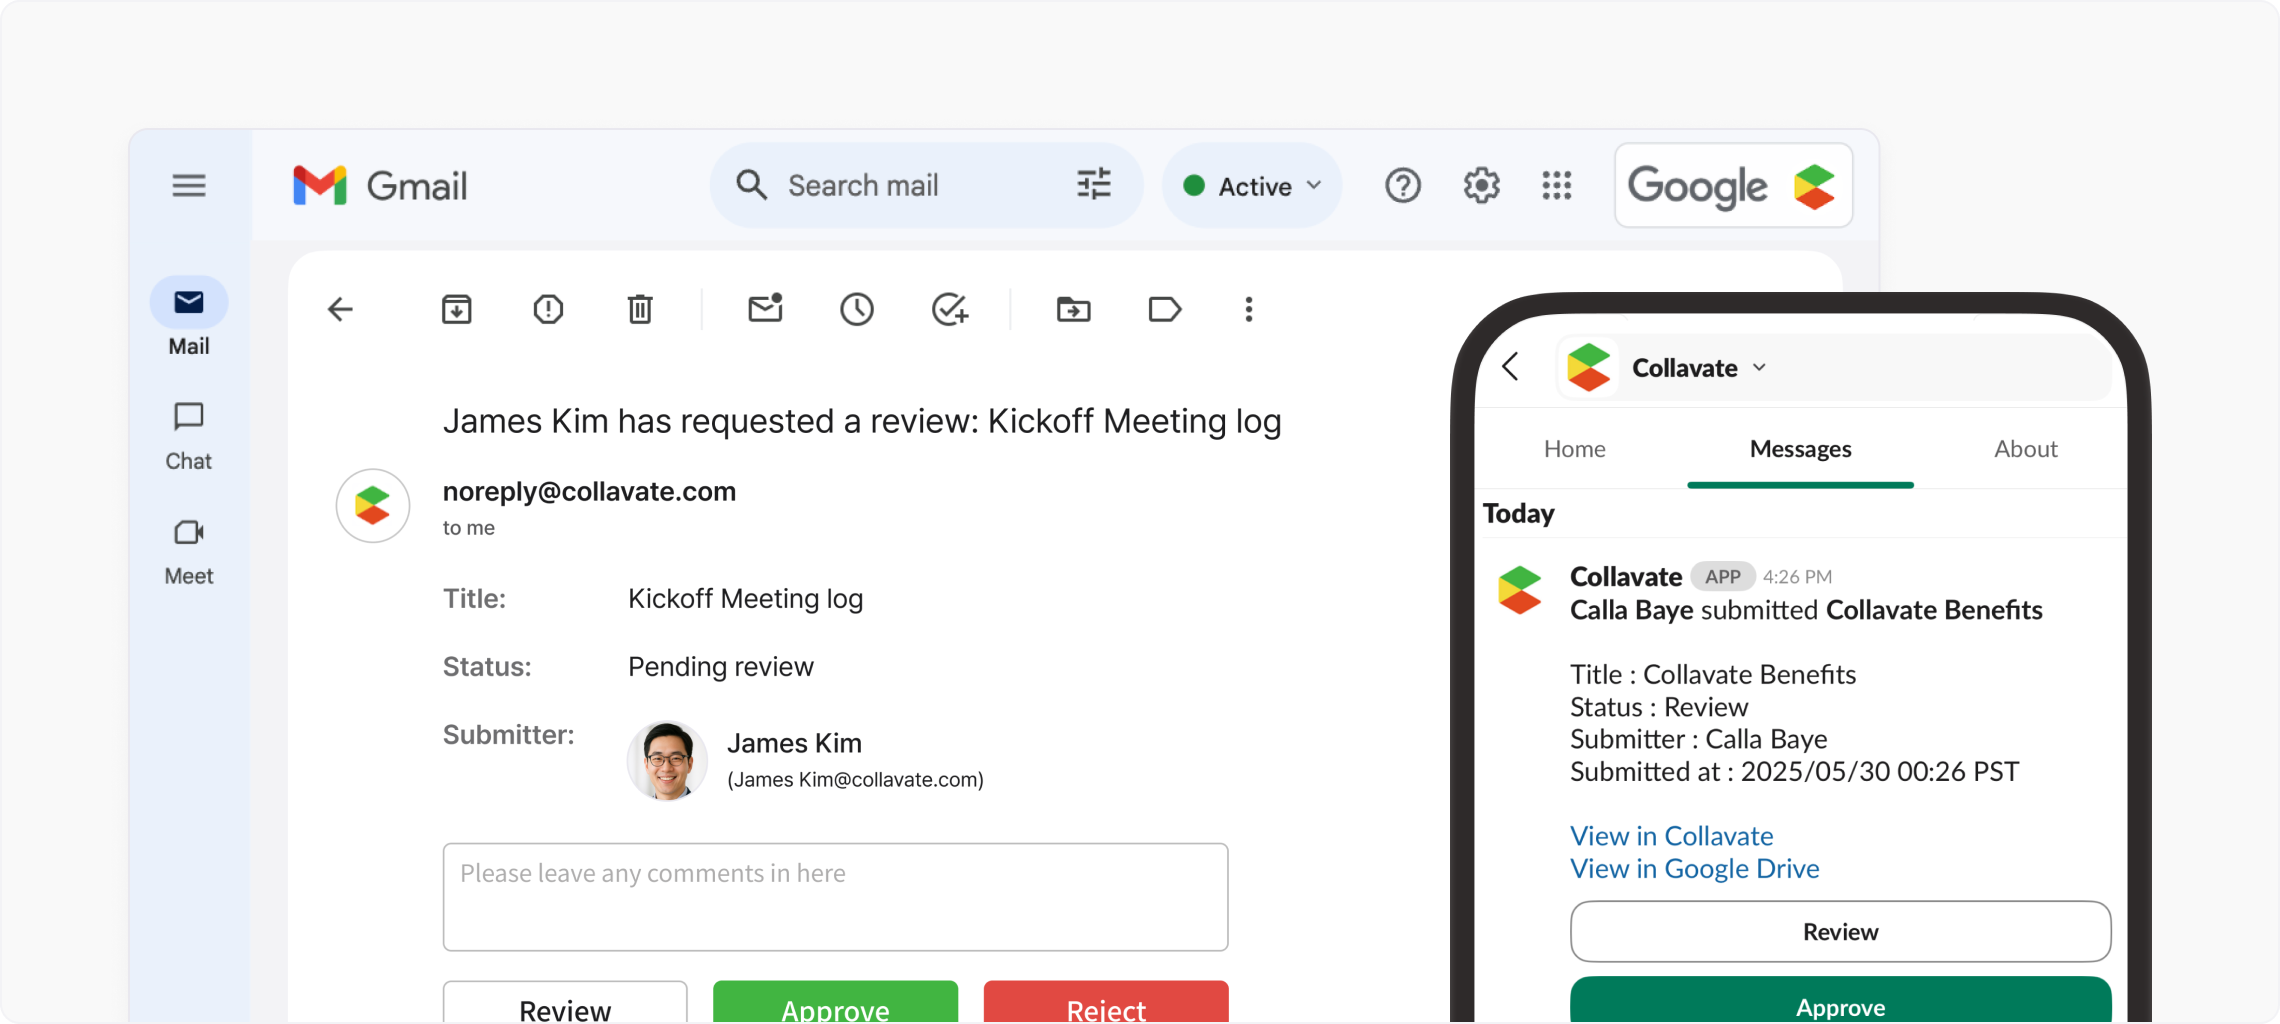Click 'Kickoff Meeting log' title value
The height and width of the screenshot is (1024, 2280).
[x=745, y=599]
